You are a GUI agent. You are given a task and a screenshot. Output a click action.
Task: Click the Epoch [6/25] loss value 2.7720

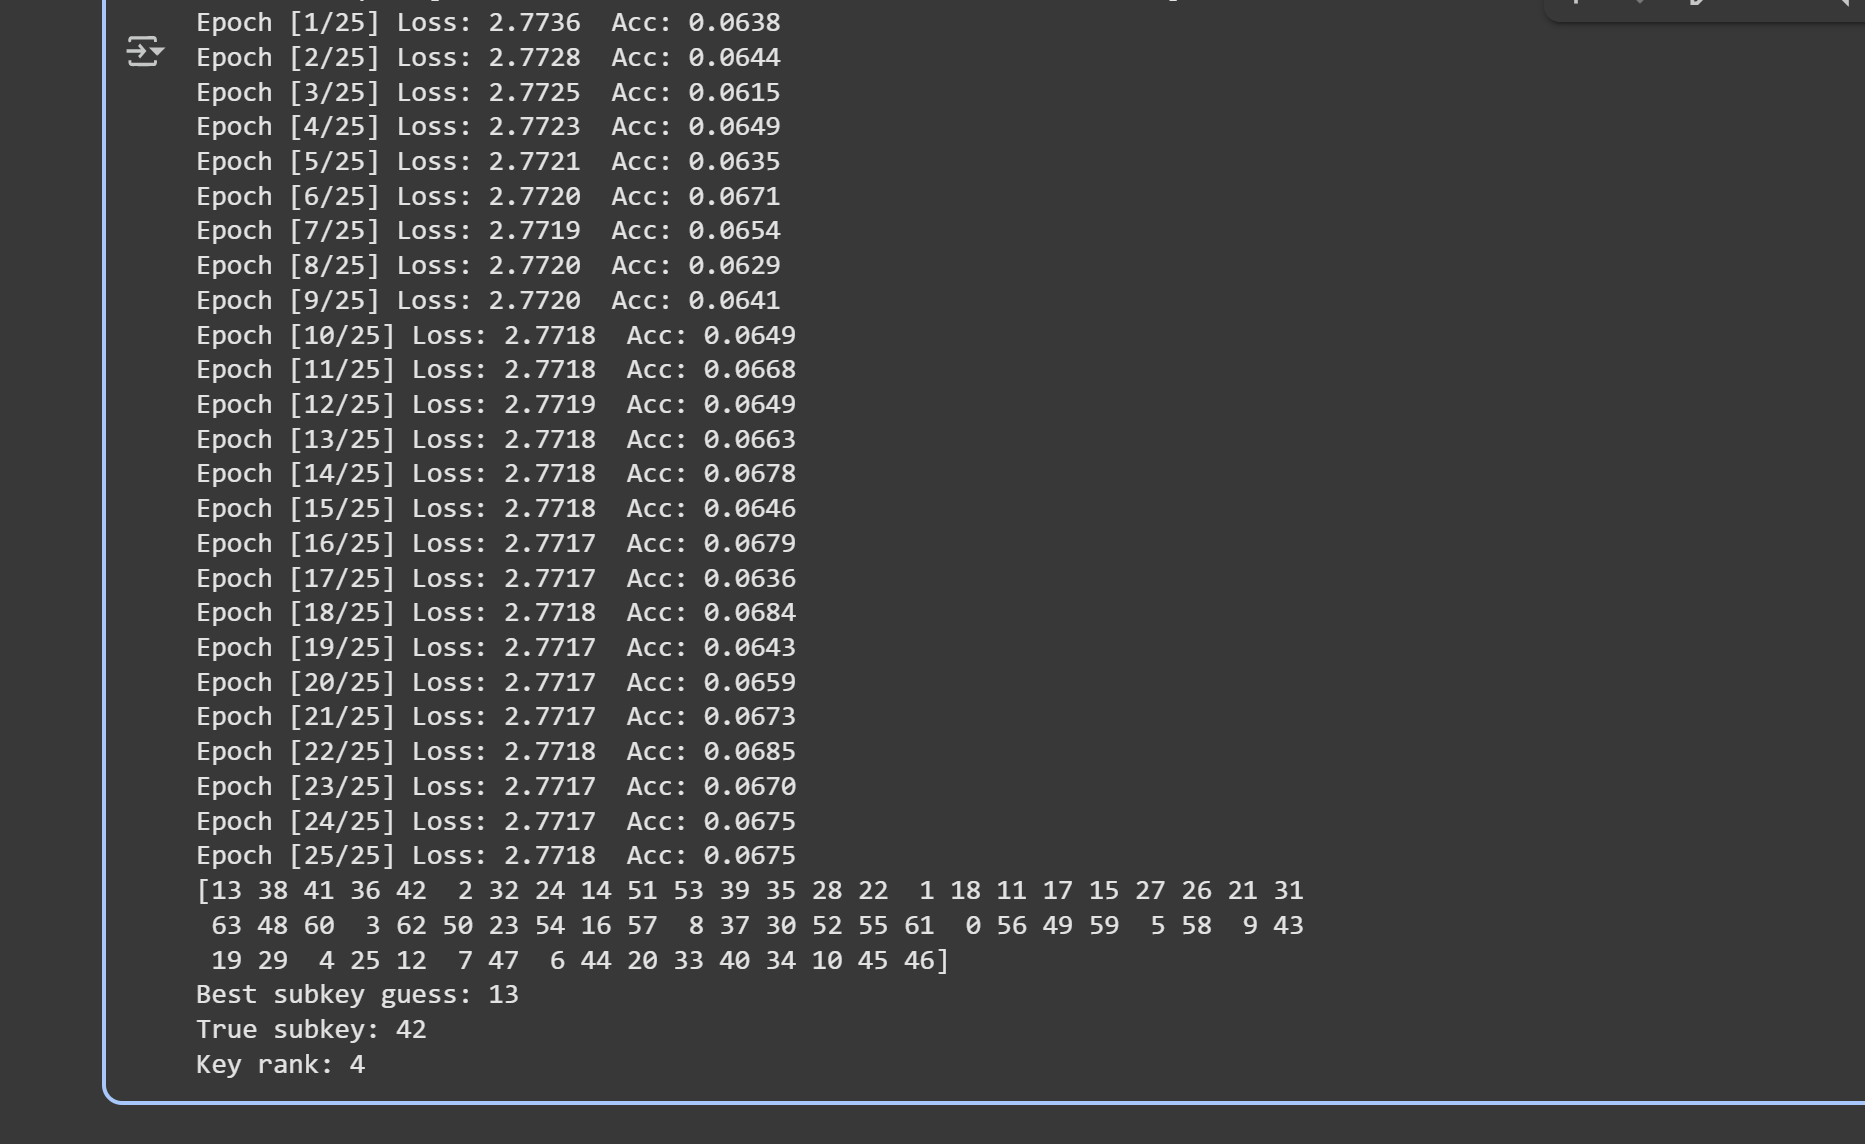(534, 196)
